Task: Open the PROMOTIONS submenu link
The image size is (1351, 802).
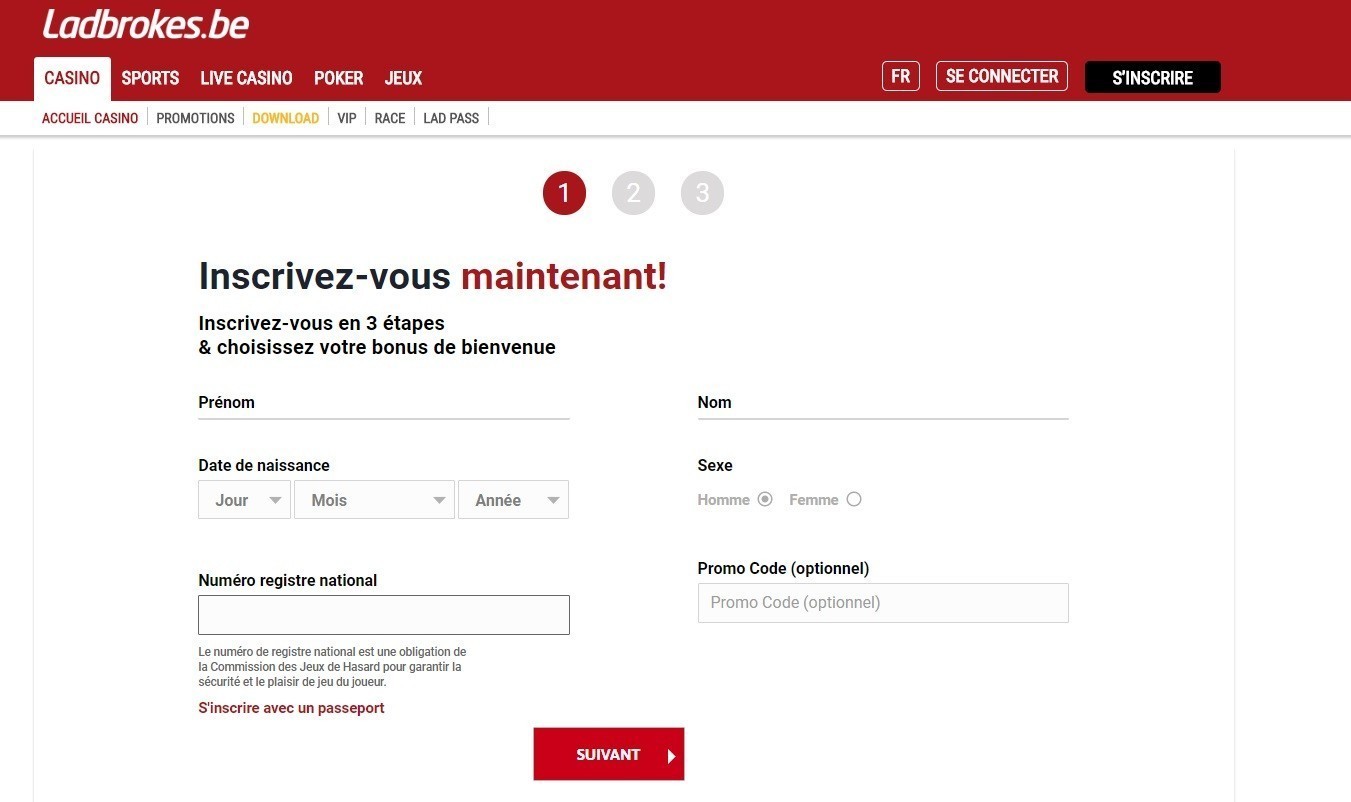Action: [x=195, y=118]
